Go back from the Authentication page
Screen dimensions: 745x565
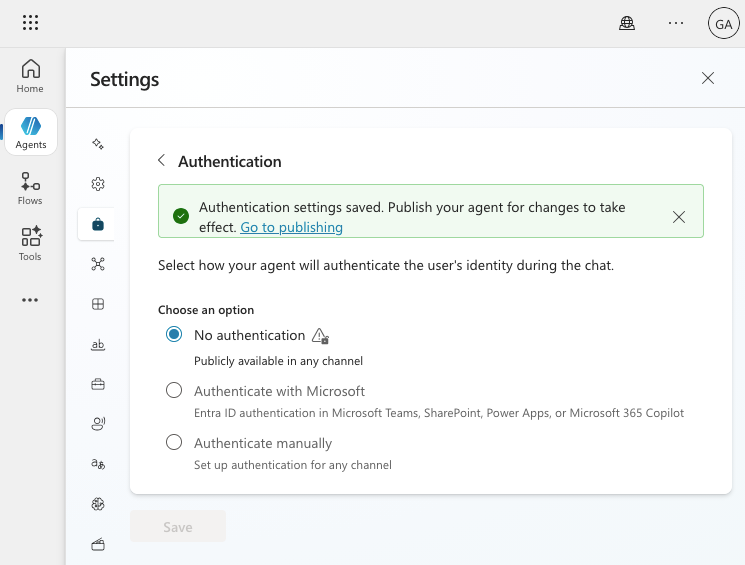pos(161,160)
